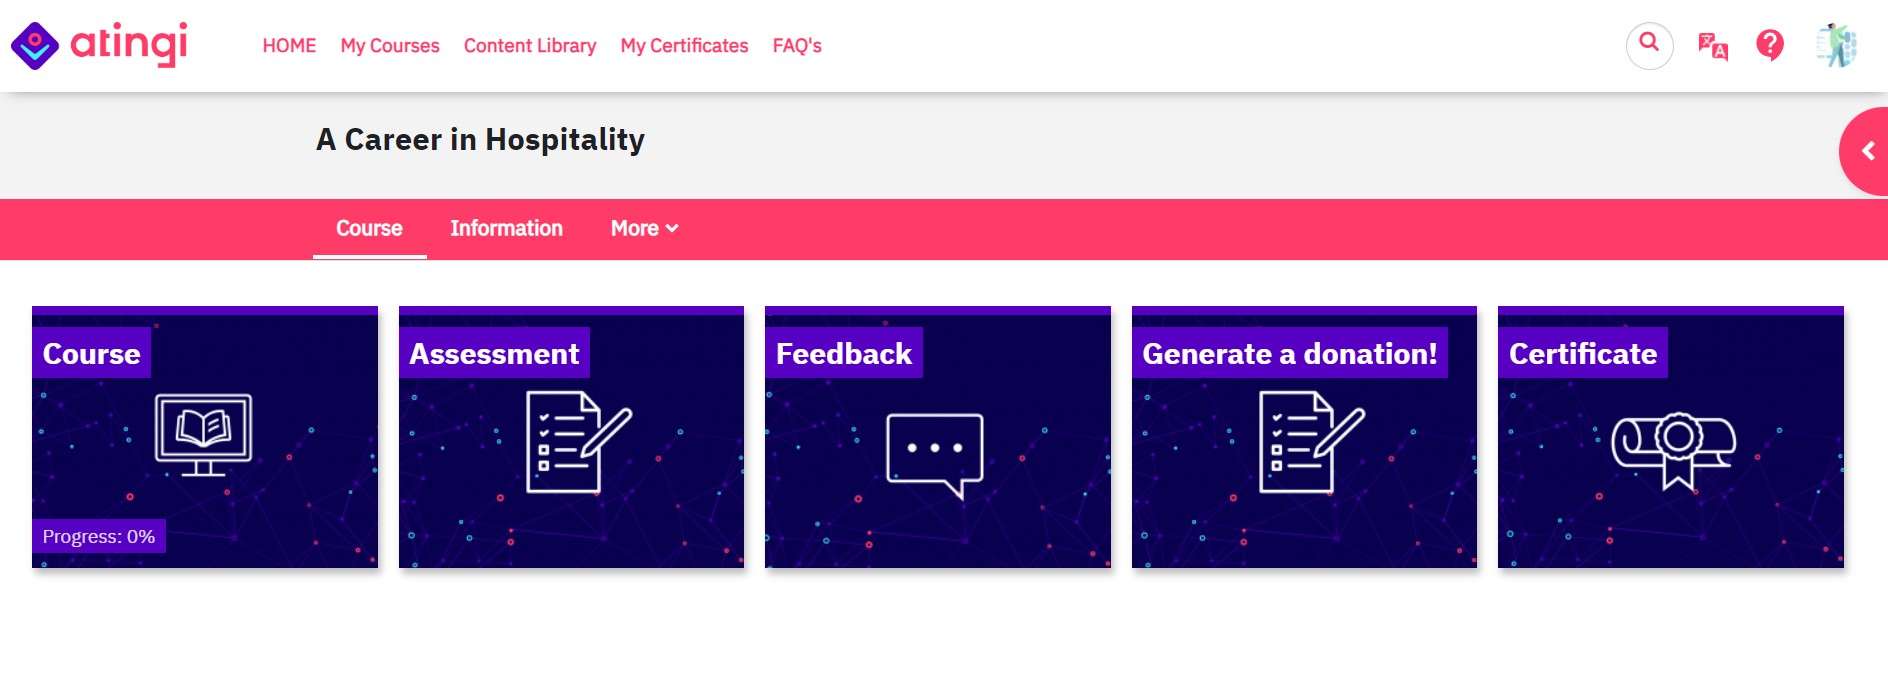The width and height of the screenshot is (1888, 688).
Task: Open My Courses link
Action: pos(390,46)
